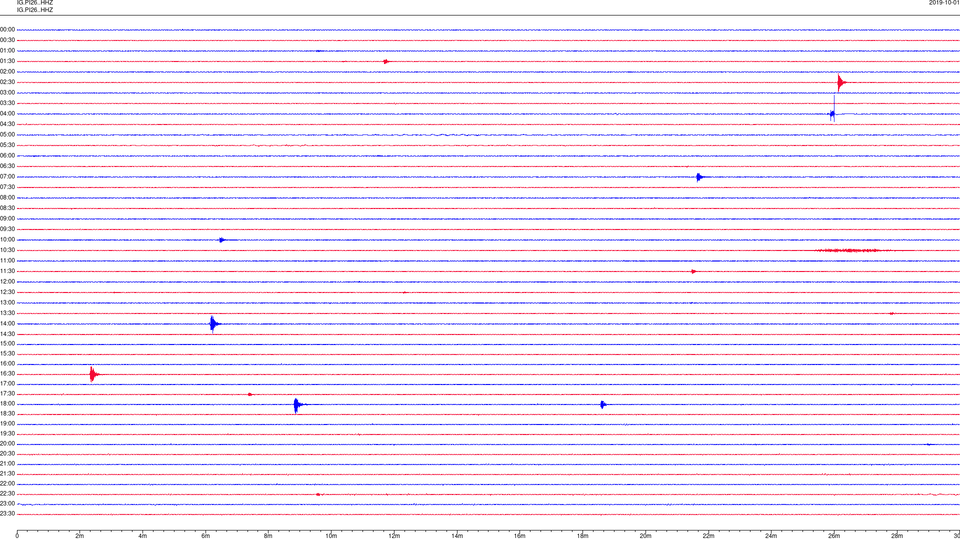960x540 pixels.
Task: Click the tiny red event on the 13:30 trace
Action: point(891,313)
